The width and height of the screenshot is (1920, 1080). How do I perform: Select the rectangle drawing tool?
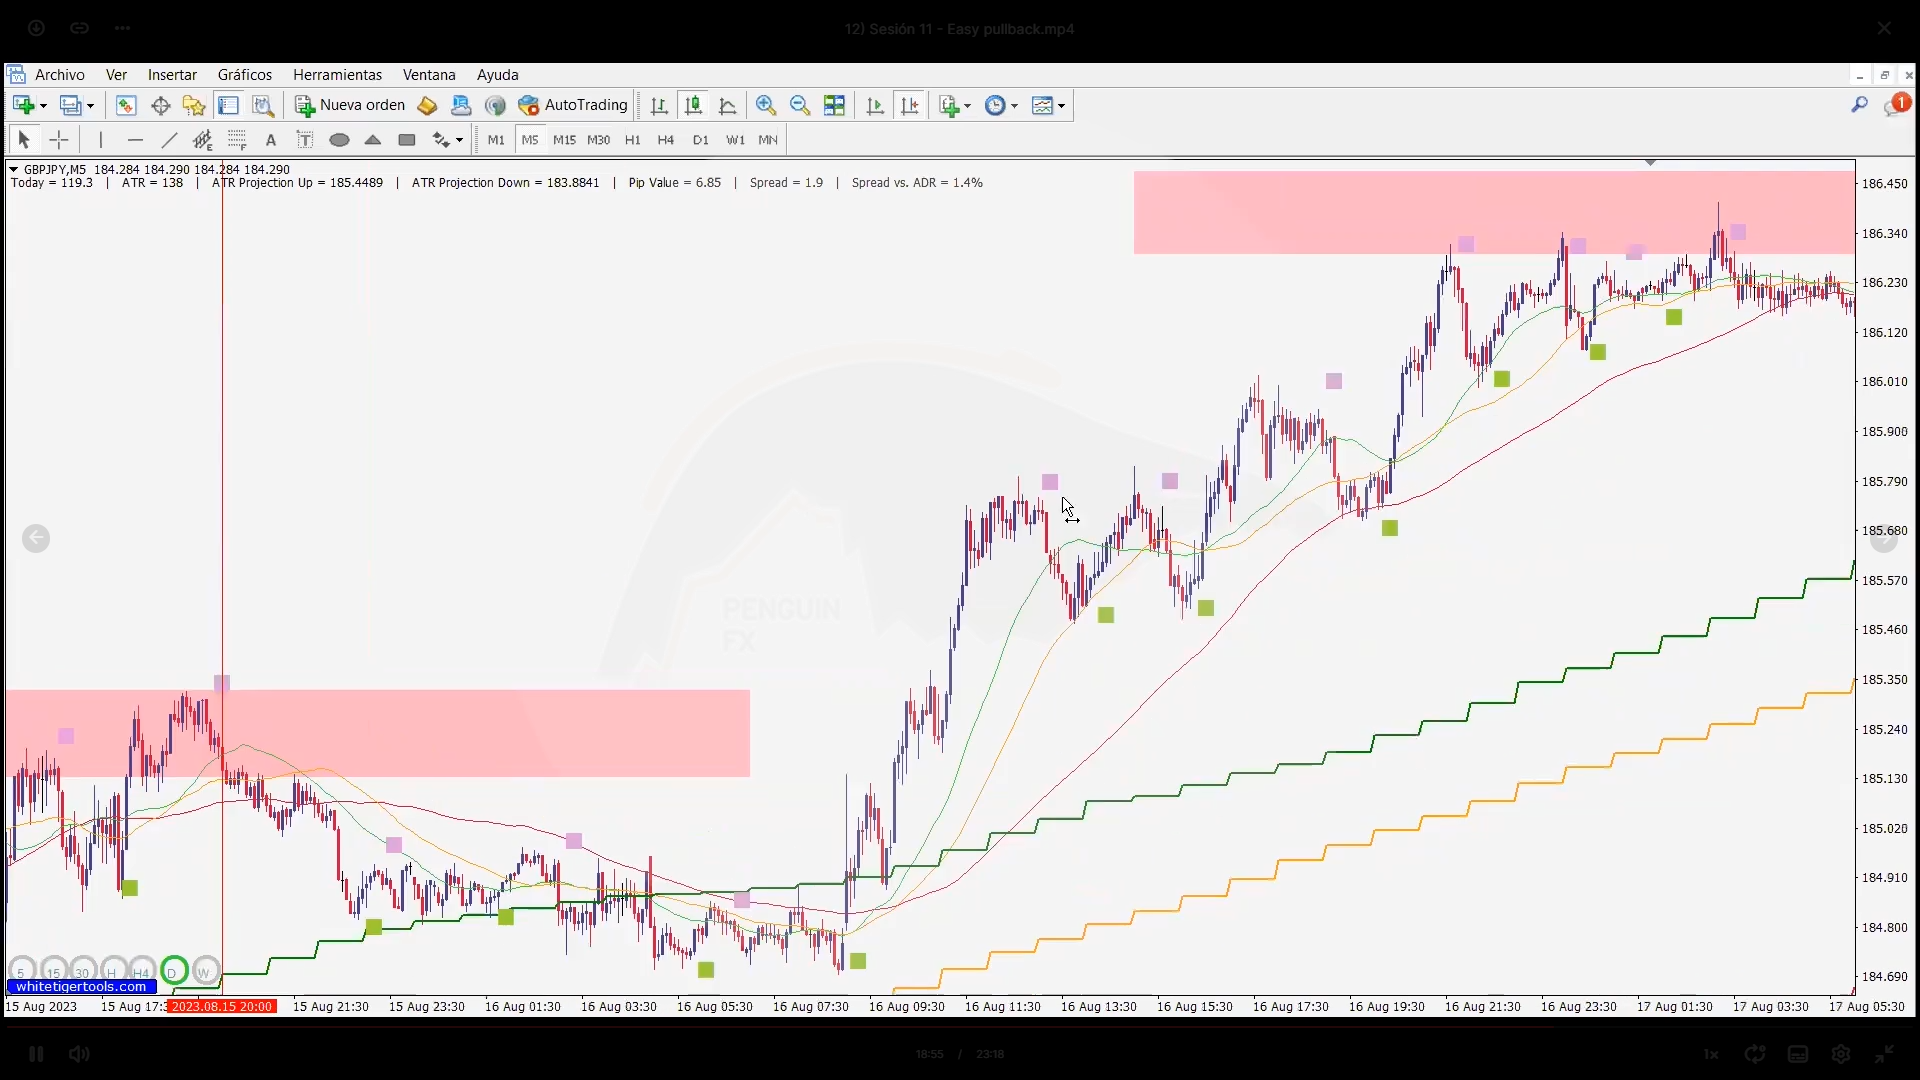tap(407, 140)
